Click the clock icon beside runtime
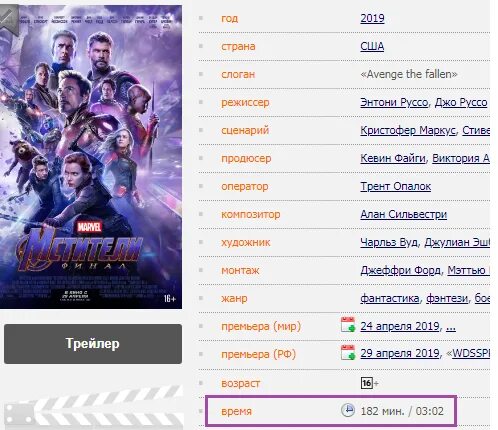Viewport: 498px width, 430px height. click(348, 410)
